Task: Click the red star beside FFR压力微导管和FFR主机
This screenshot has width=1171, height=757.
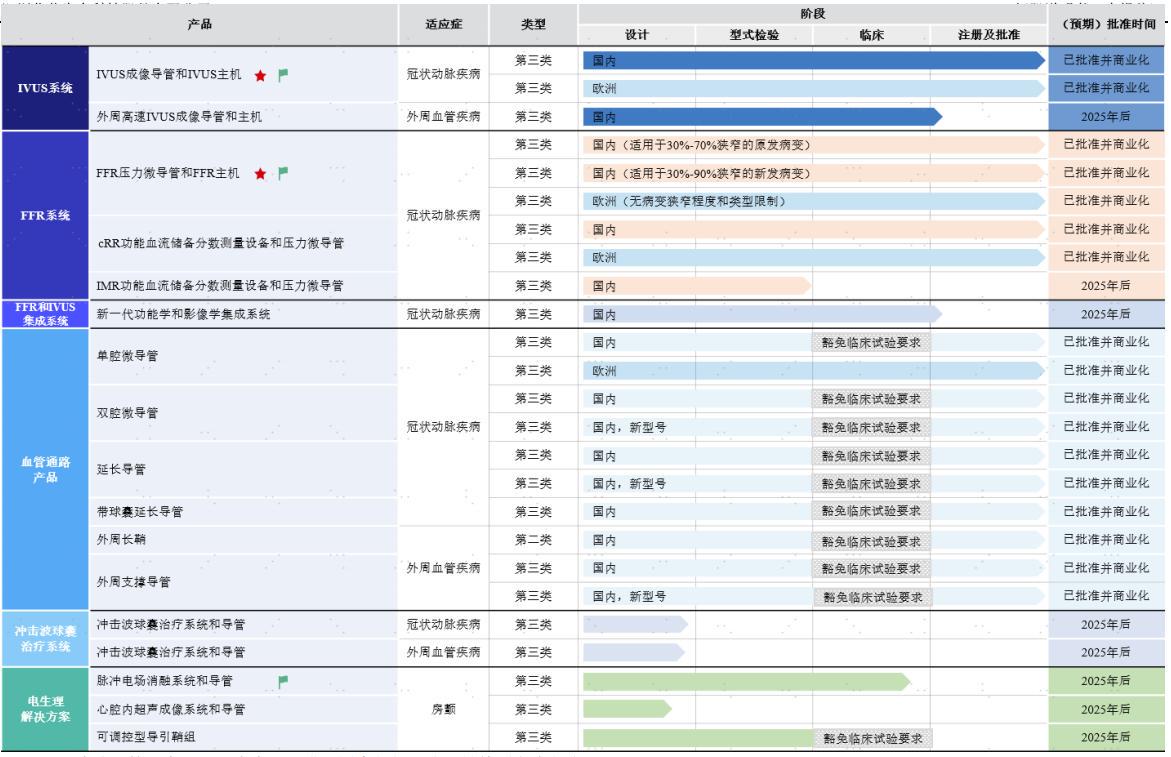Action: point(260,174)
